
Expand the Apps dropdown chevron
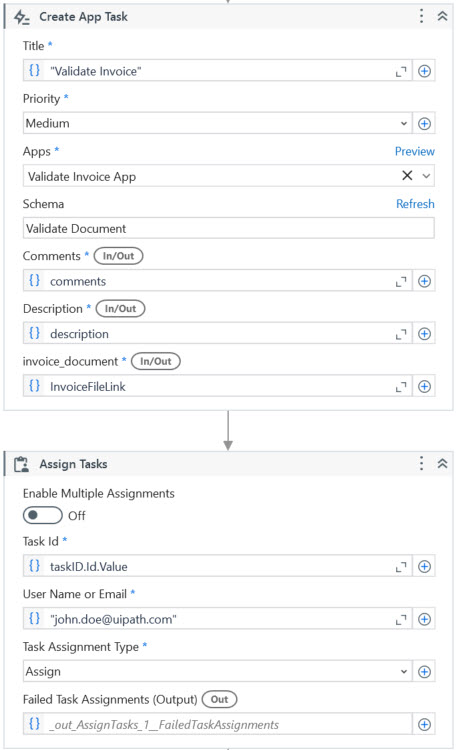(x=426, y=176)
